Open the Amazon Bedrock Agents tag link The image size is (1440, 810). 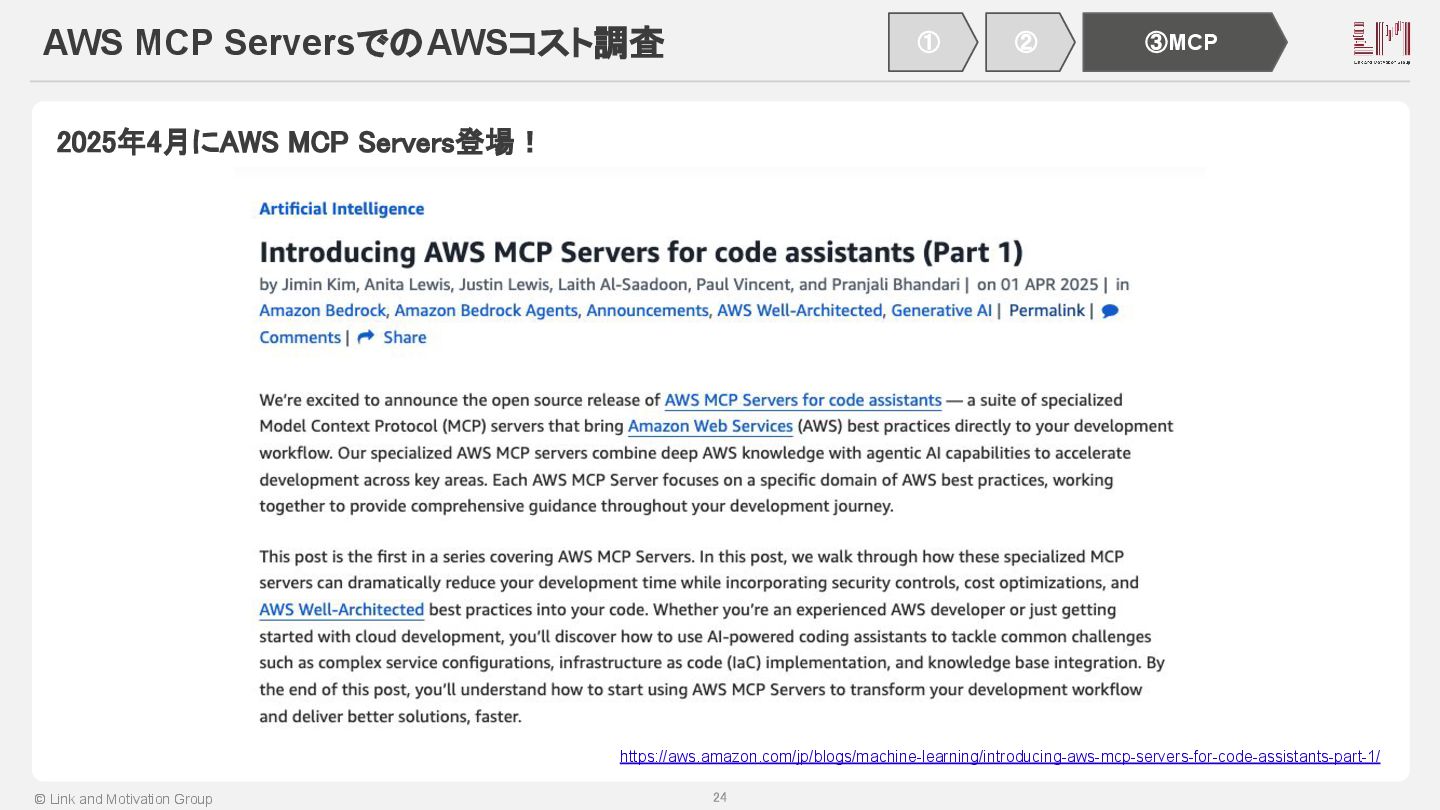[x=486, y=311]
